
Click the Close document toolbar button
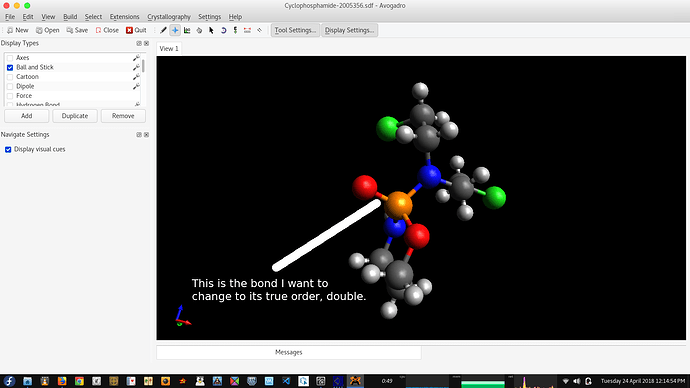pyautogui.click(x=107, y=30)
